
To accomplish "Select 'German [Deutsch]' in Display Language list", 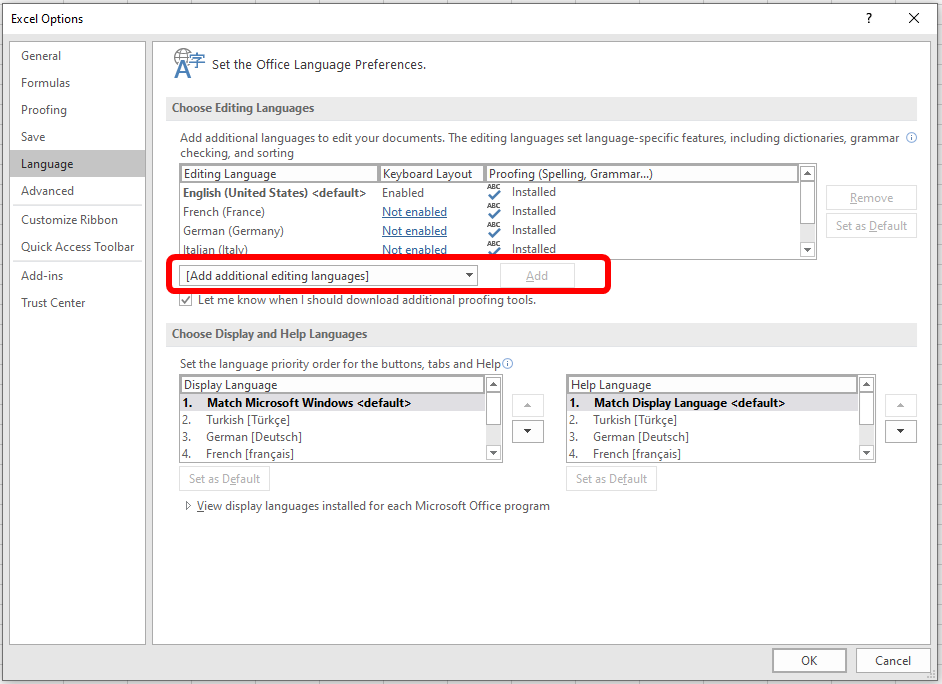I will [x=333, y=437].
